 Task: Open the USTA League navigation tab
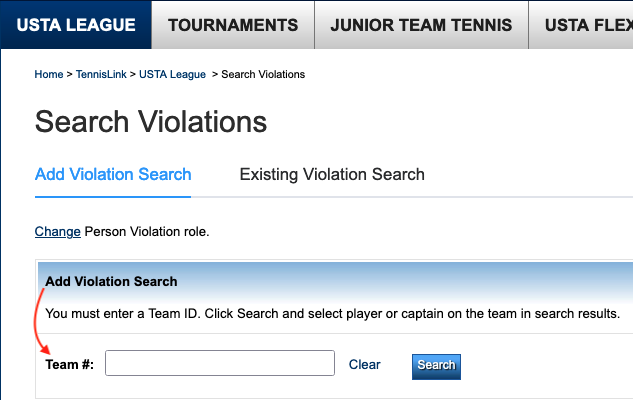click(x=76, y=25)
